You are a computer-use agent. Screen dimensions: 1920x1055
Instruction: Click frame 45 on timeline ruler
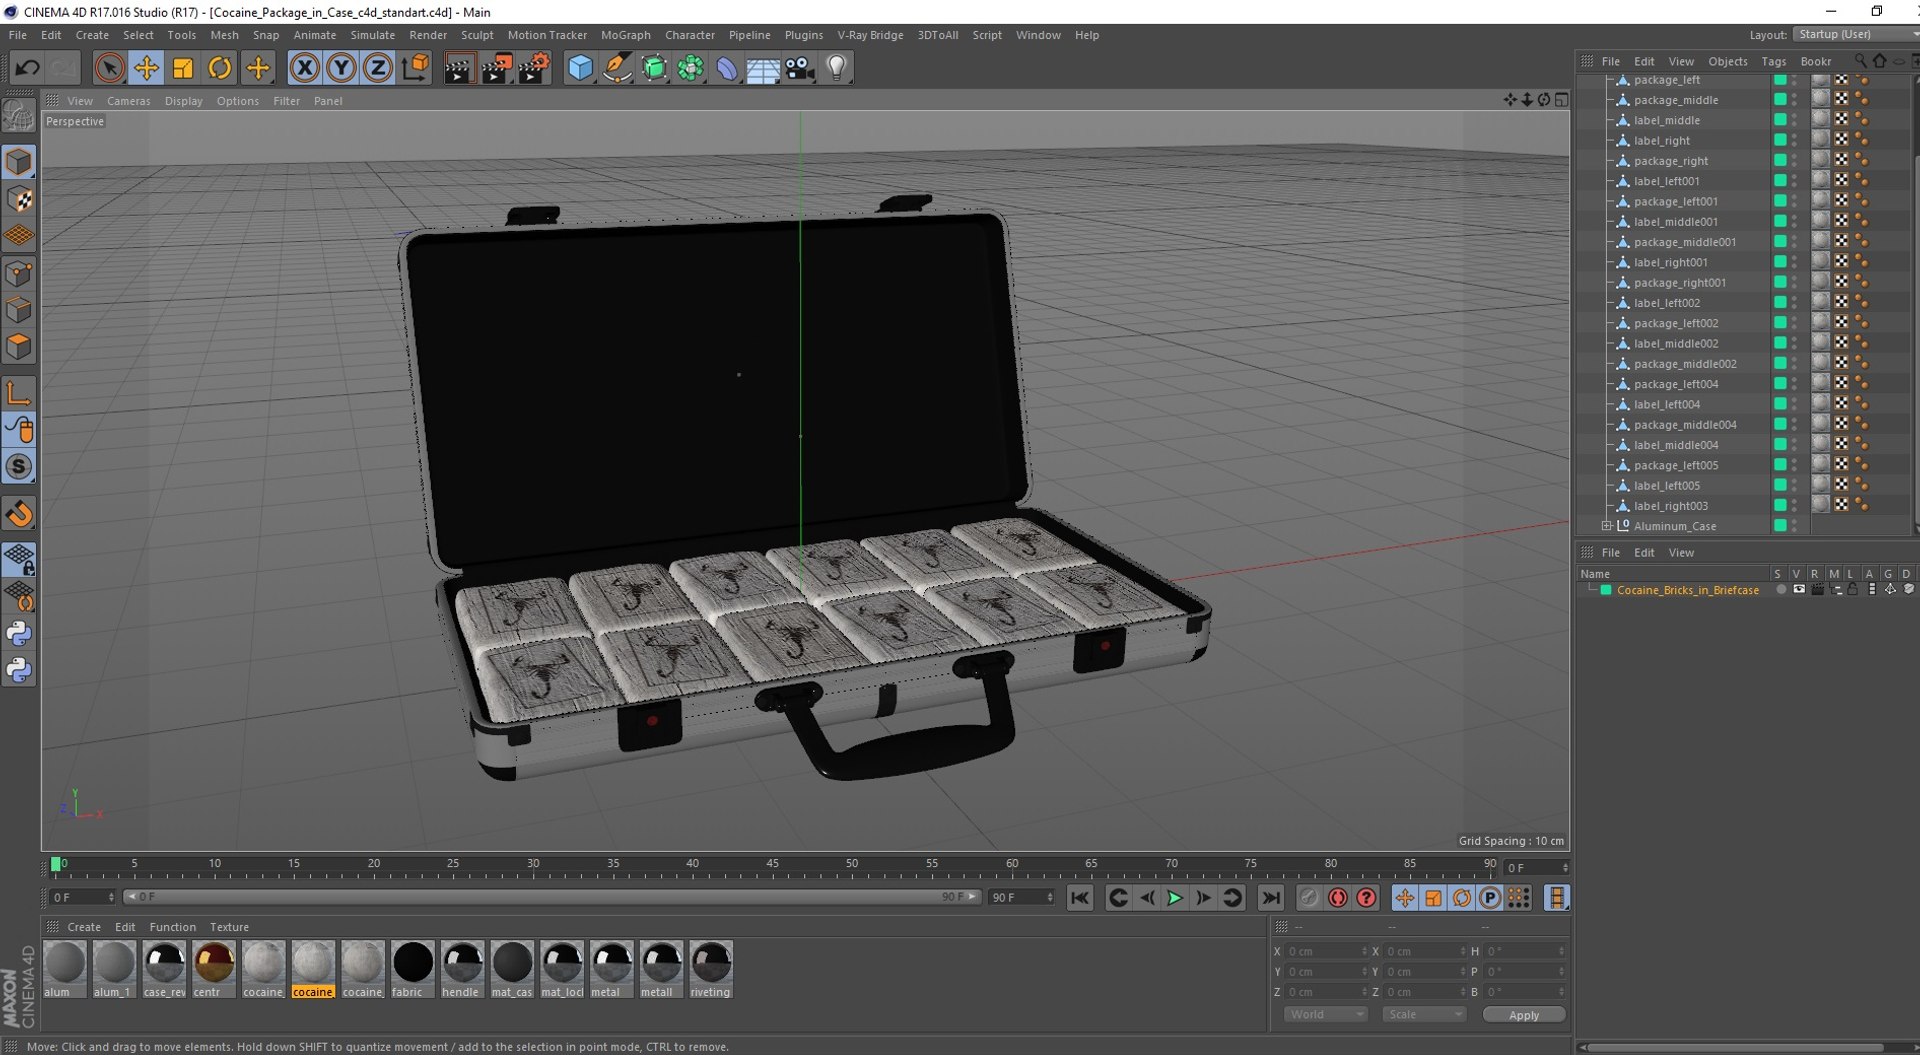click(x=772, y=864)
